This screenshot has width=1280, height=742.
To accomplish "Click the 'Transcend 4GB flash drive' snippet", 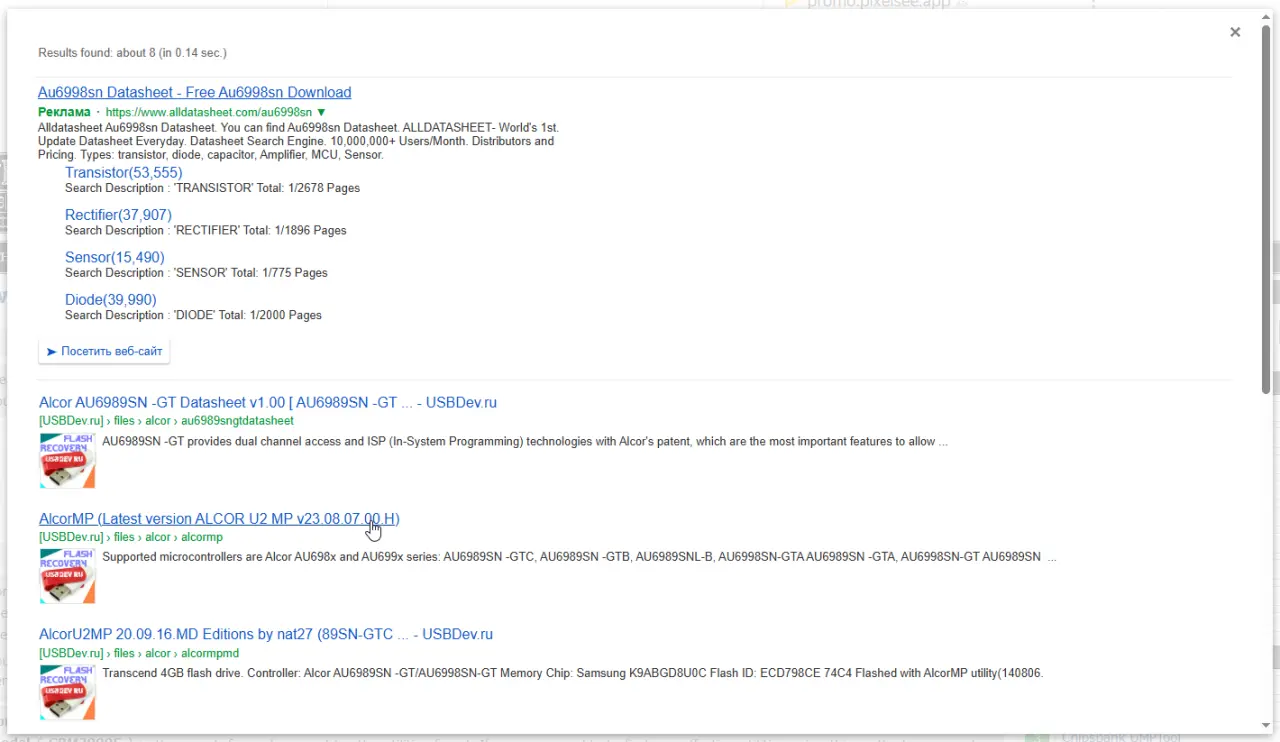I will (x=573, y=673).
